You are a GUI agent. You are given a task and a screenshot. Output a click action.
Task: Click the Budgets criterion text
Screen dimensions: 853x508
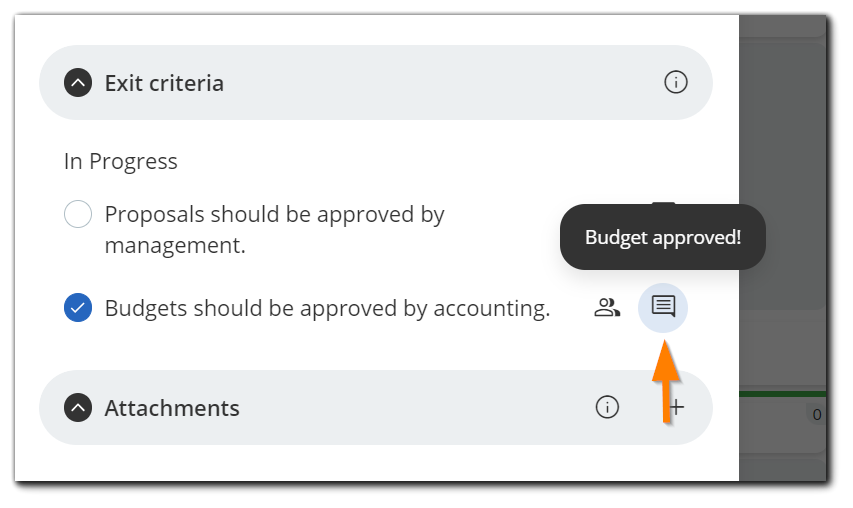coord(327,308)
